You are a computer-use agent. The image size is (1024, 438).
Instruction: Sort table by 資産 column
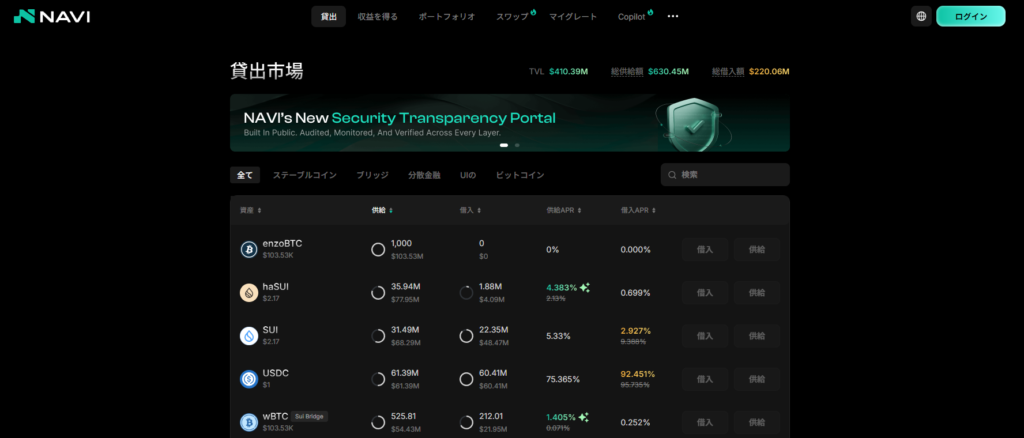[x=251, y=210]
